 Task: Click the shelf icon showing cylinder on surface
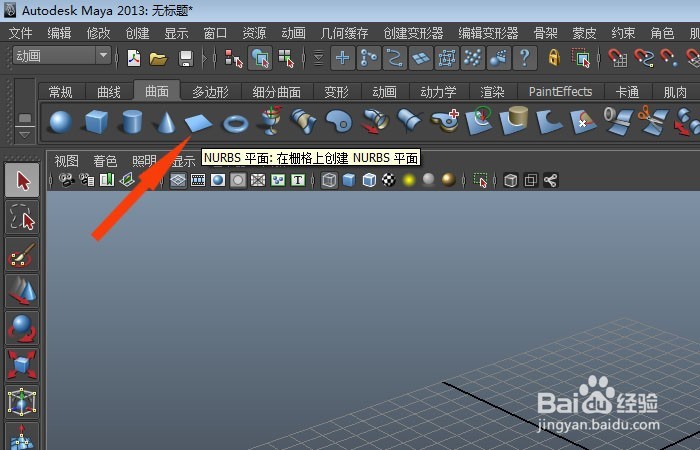coord(514,121)
